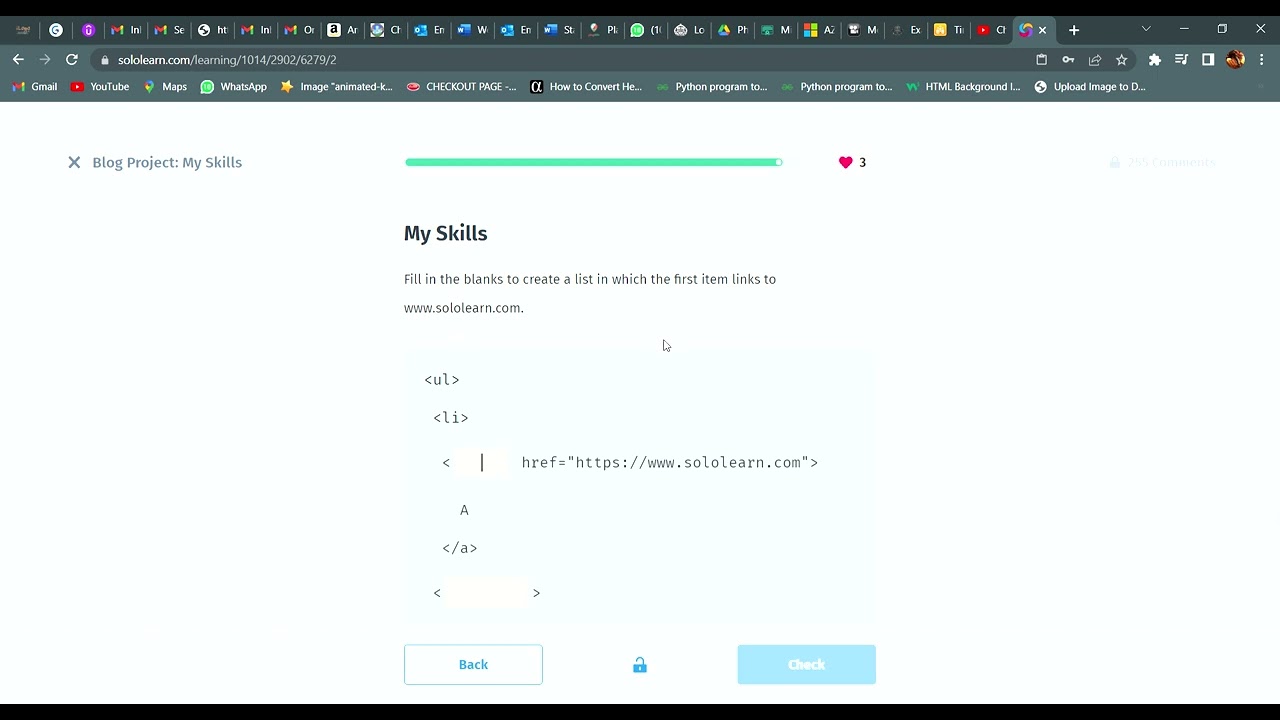Open the CHECKOUT PAGE bookmark
The width and height of the screenshot is (1280, 720).
[x=462, y=87]
